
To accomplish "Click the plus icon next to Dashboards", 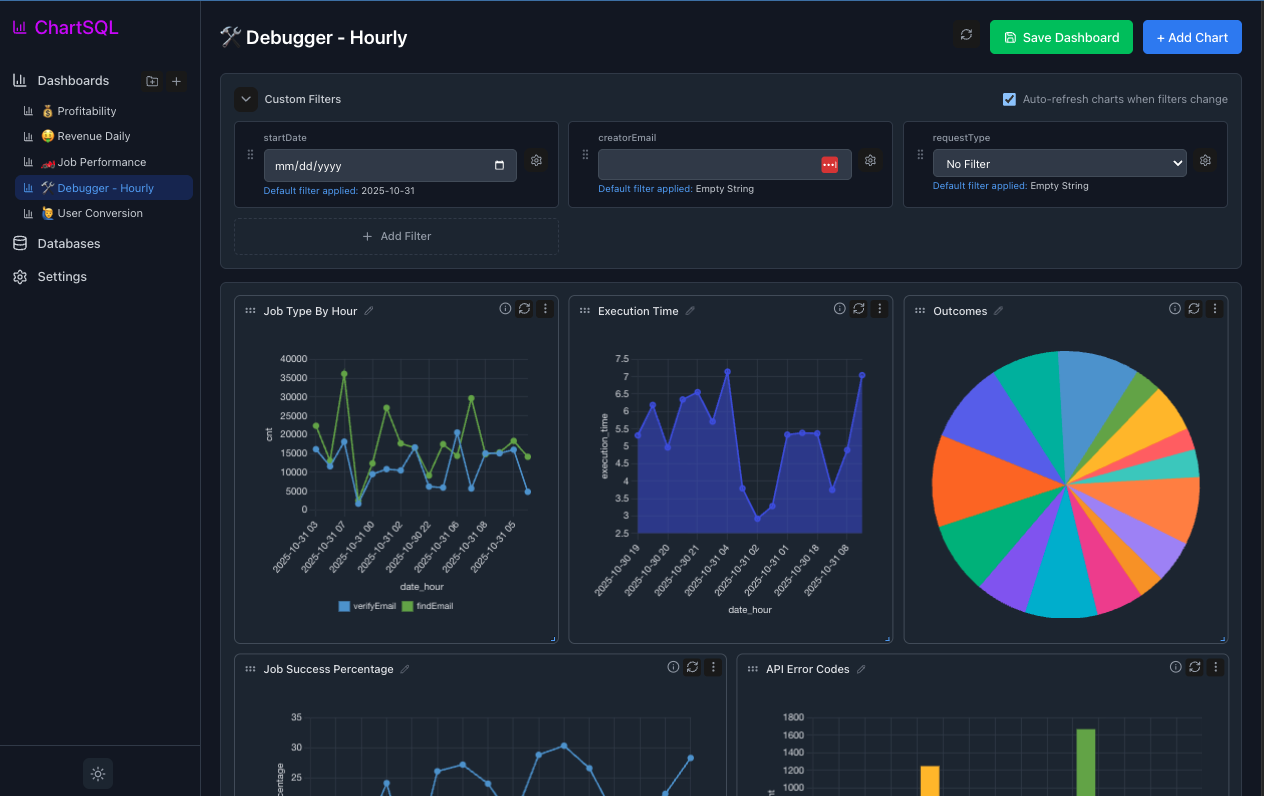I will (176, 81).
